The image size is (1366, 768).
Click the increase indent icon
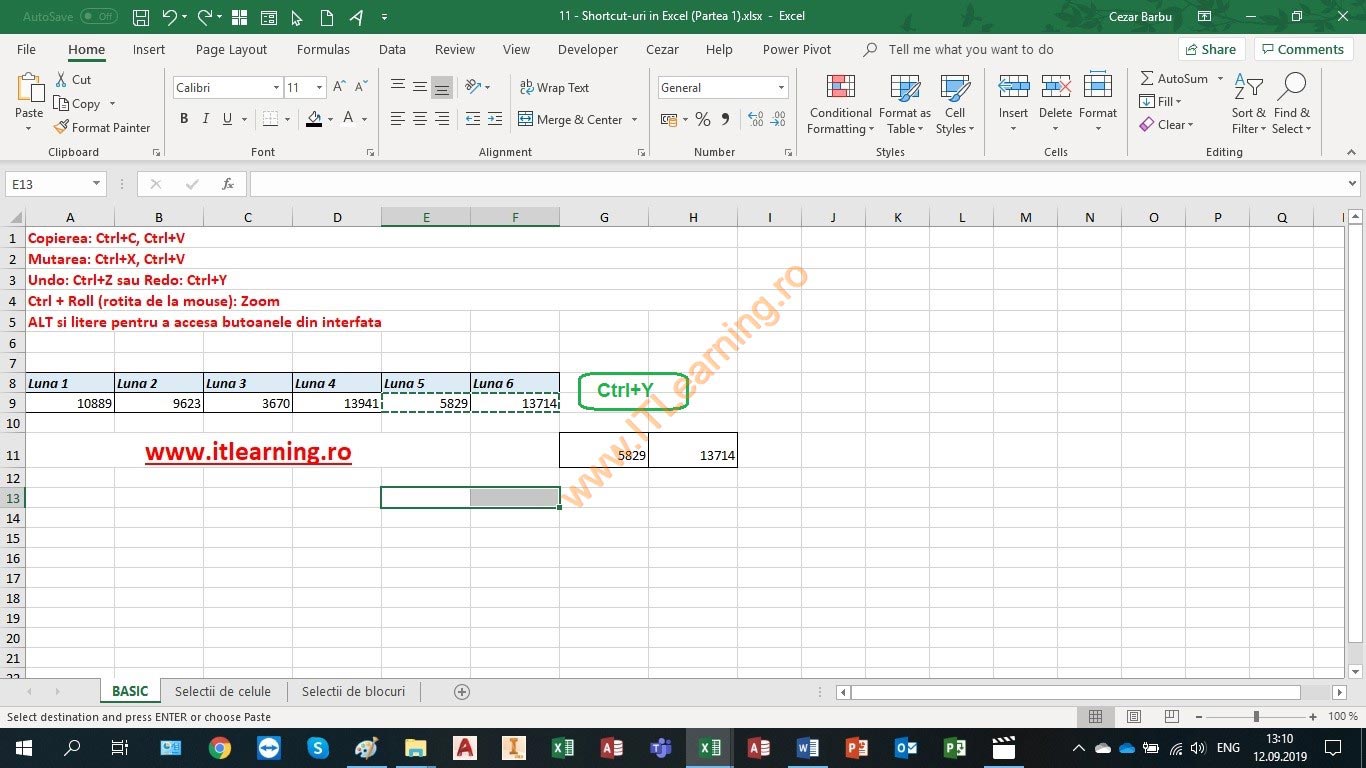(495, 119)
